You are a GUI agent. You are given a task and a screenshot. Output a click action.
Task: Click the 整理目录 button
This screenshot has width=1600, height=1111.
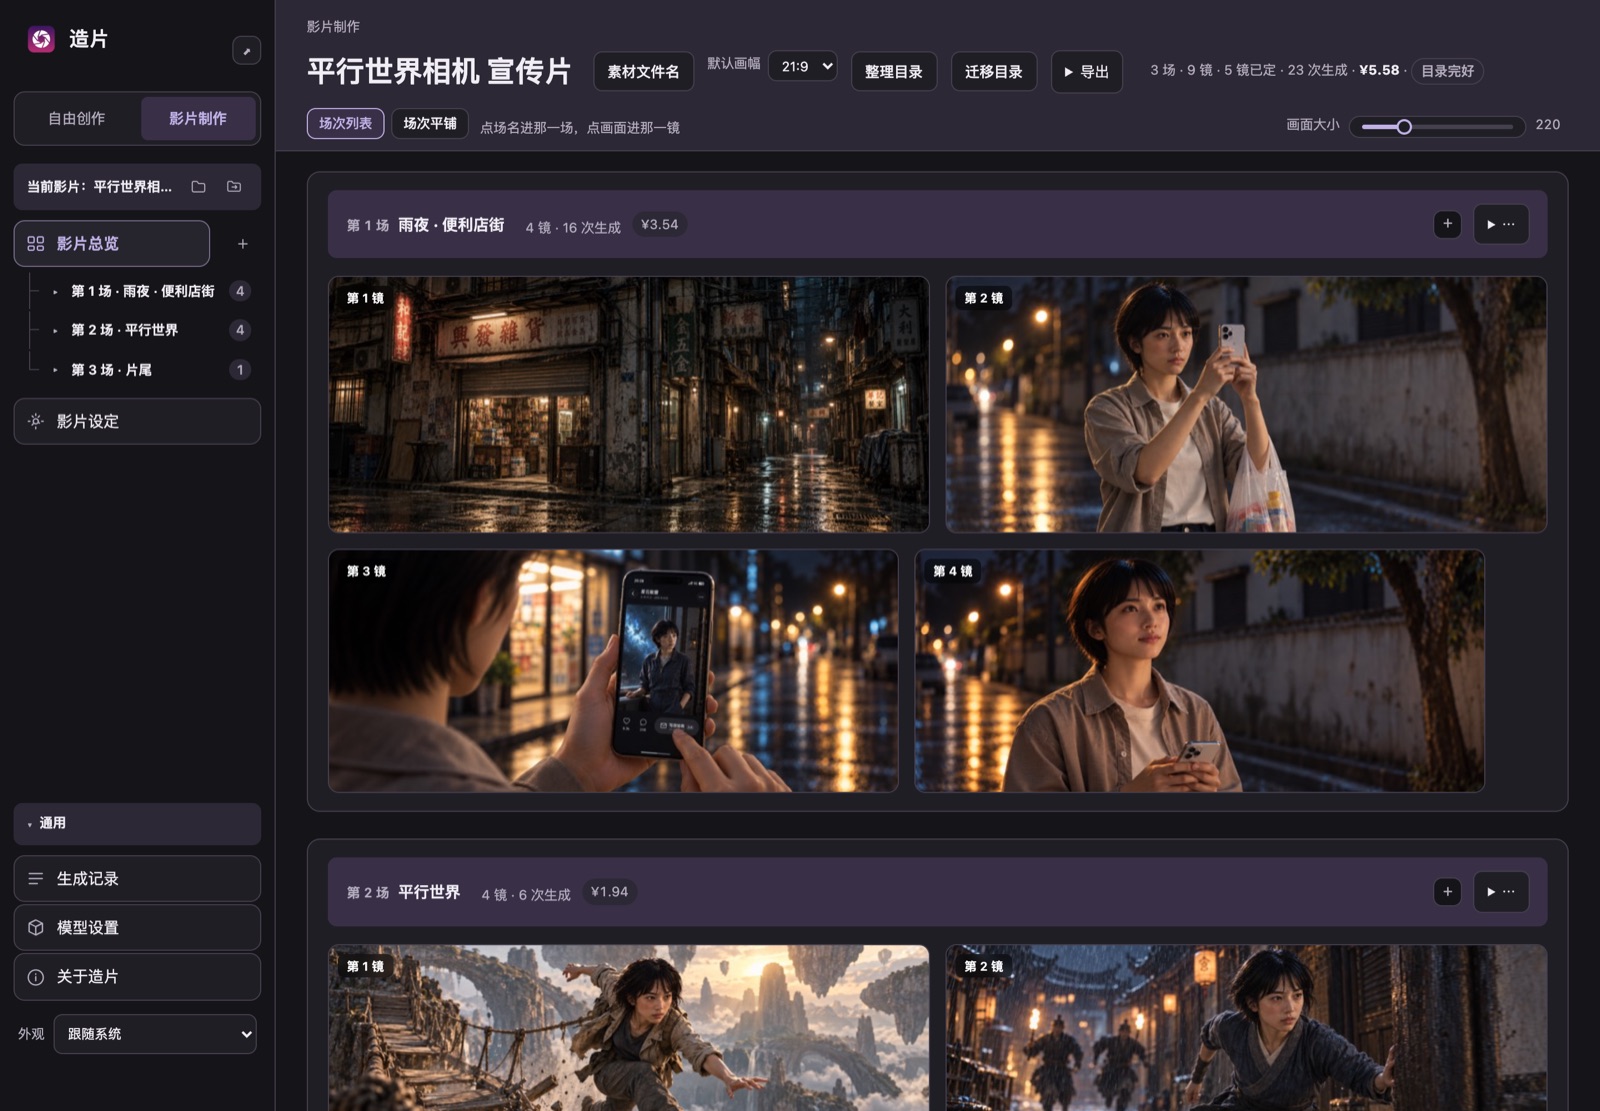point(894,72)
